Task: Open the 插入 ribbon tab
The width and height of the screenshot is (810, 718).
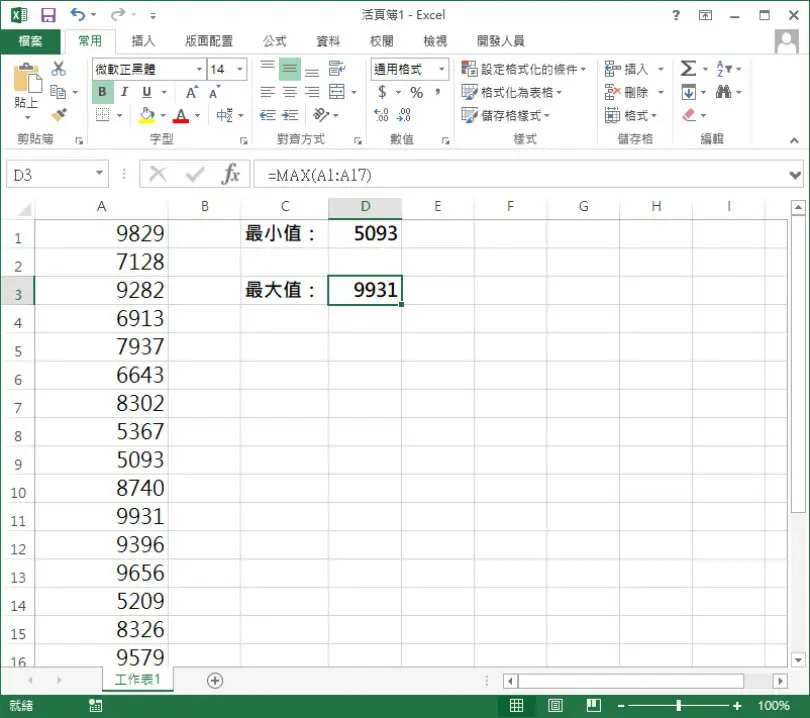Action: click(143, 41)
